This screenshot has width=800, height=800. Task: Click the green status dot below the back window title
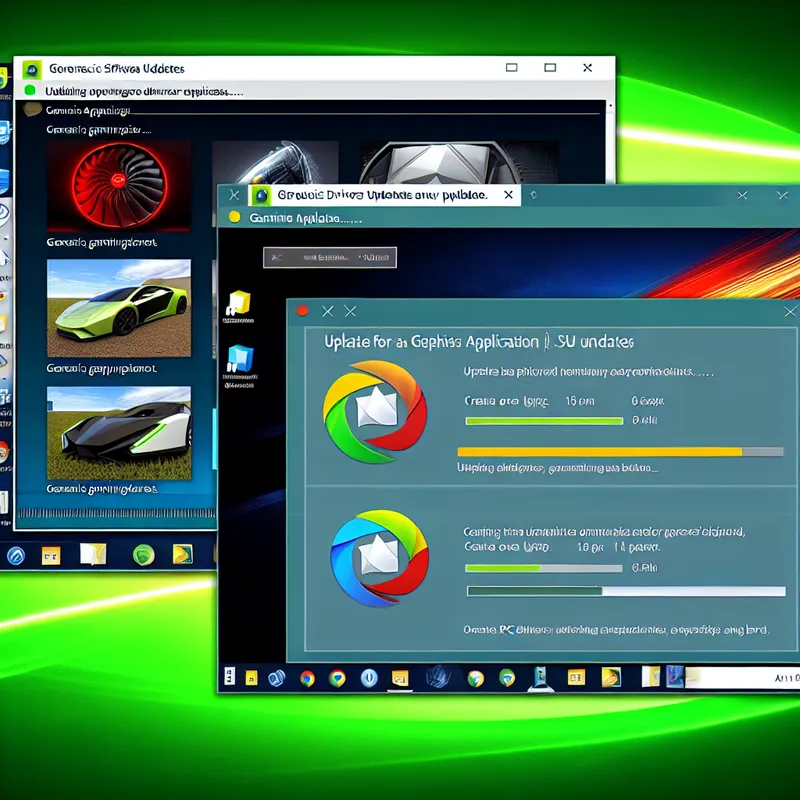click(x=30, y=91)
